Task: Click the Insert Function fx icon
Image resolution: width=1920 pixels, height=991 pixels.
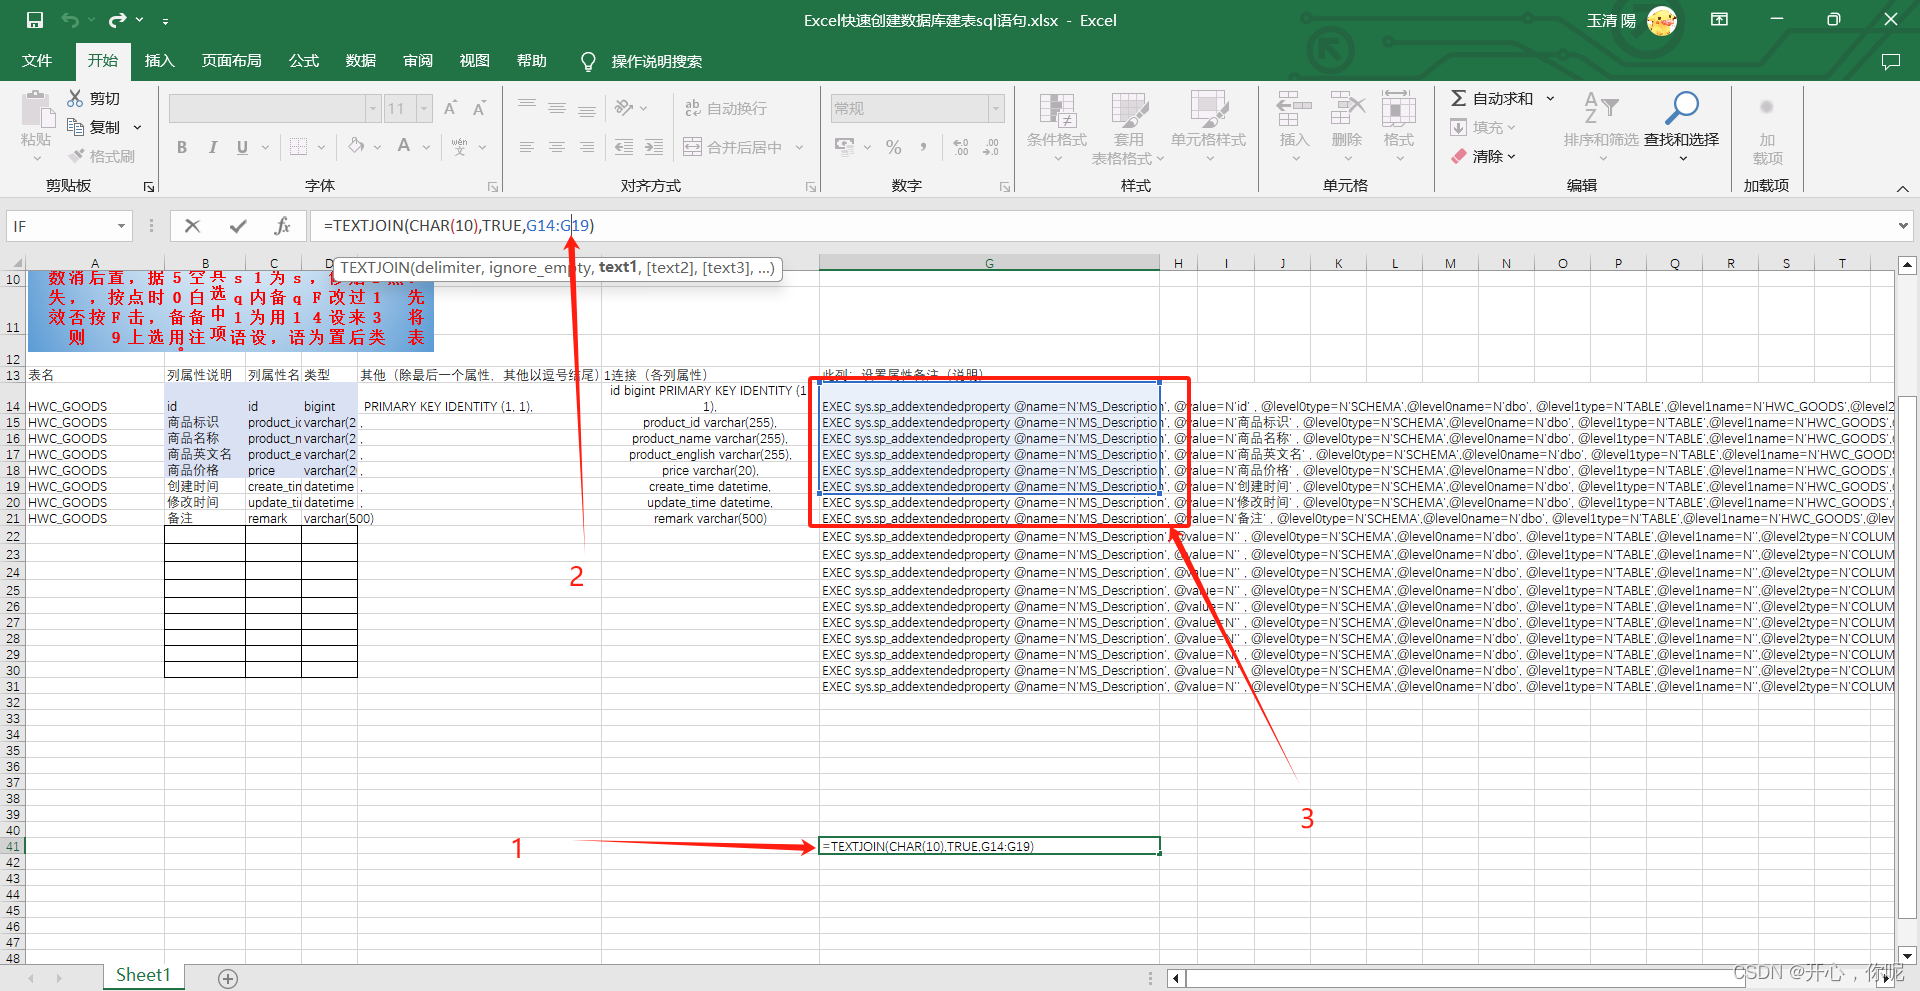Action: point(282,226)
